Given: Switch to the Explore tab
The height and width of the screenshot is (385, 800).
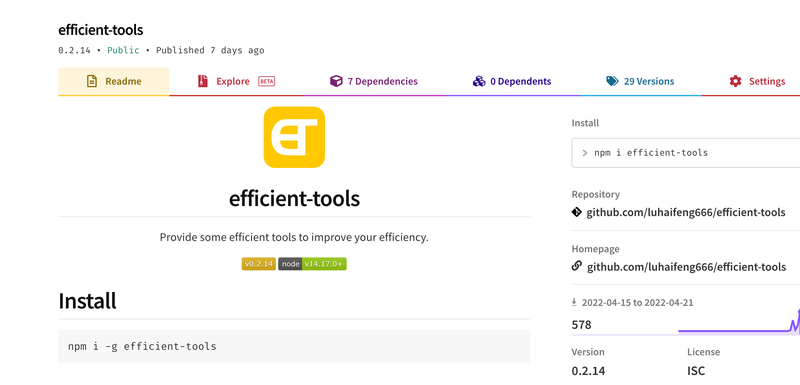Looking at the screenshot, I should [236, 82].
